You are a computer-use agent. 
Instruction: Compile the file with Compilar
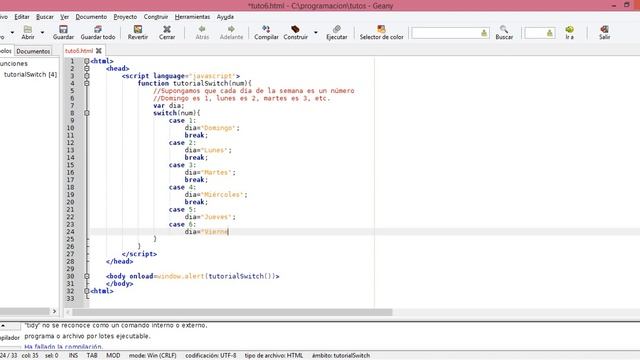pyautogui.click(x=266, y=32)
